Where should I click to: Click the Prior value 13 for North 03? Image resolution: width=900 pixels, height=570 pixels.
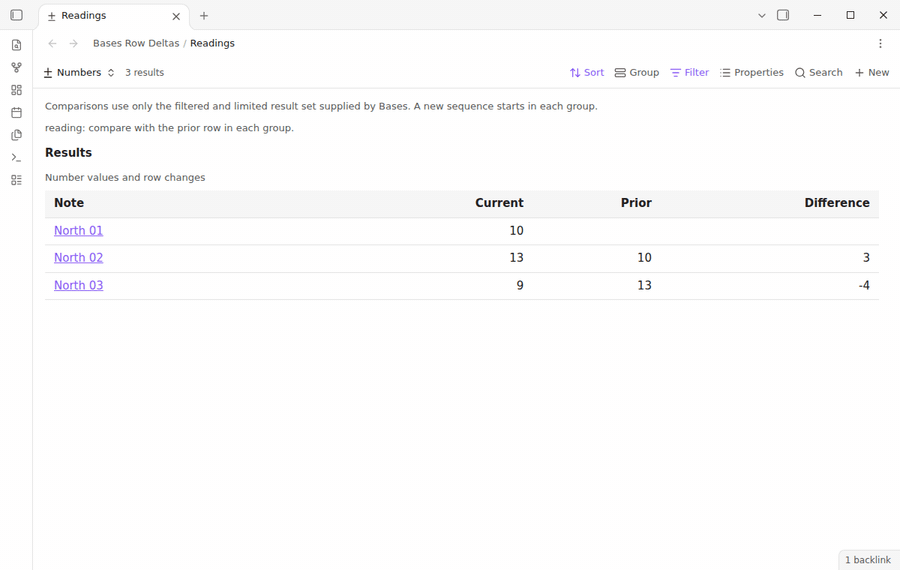(x=644, y=285)
